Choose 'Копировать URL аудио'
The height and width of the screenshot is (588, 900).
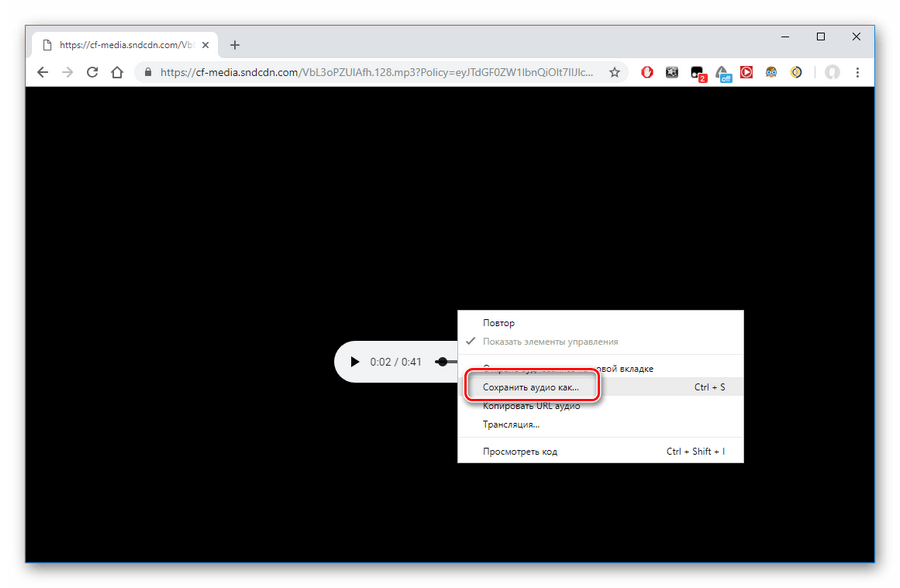click(x=531, y=406)
